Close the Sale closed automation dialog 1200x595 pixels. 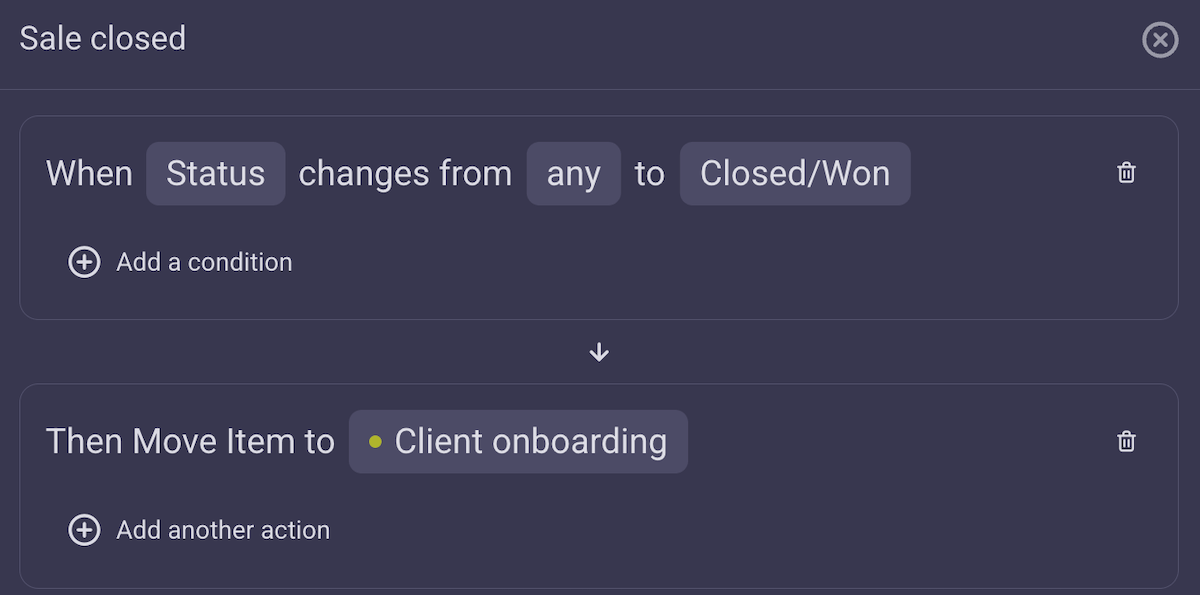1159,40
